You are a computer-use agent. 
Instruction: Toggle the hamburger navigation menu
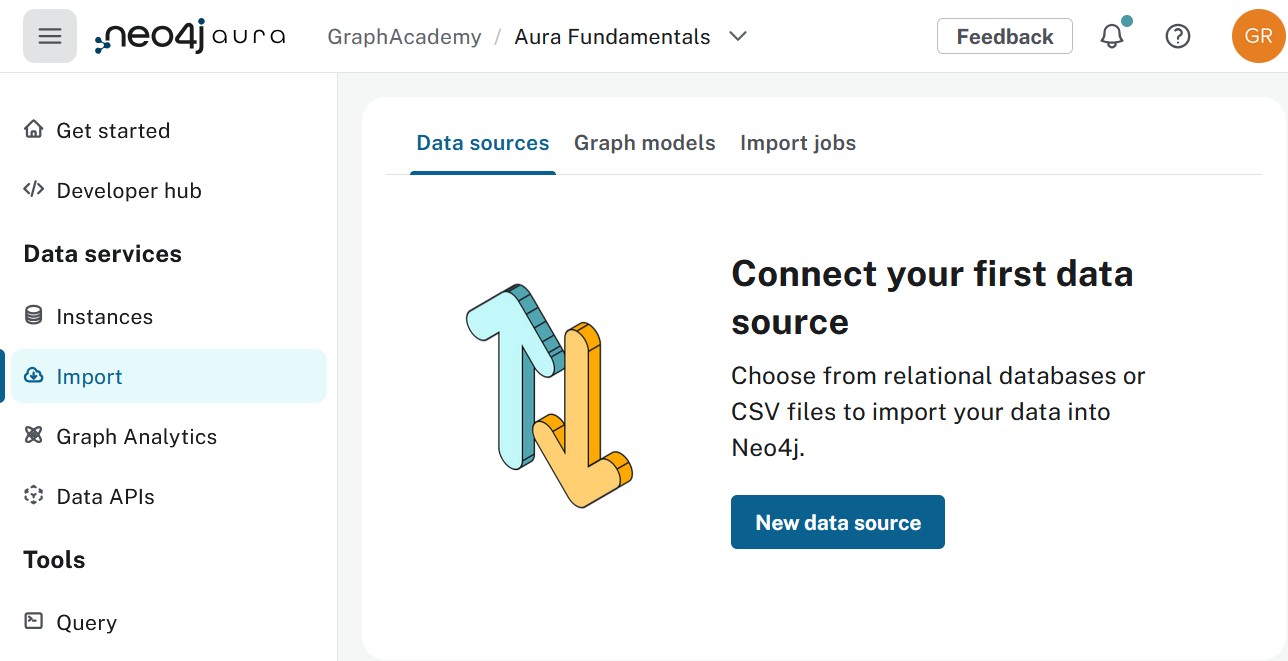pos(49,36)
